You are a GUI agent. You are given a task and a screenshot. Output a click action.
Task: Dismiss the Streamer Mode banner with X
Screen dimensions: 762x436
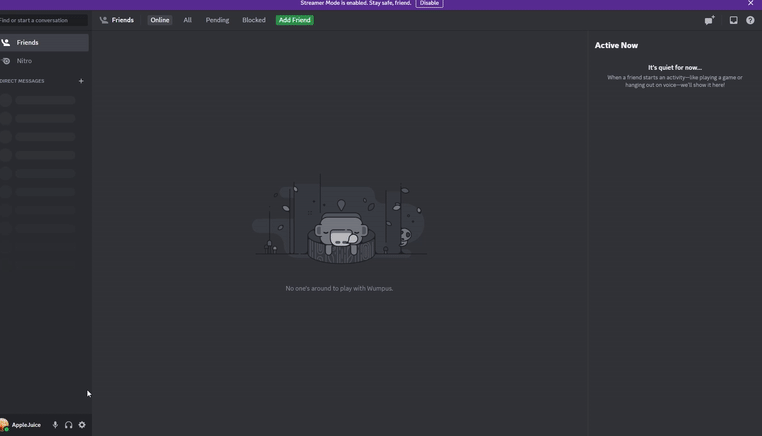pyautogui.click(x=750, y=3)
